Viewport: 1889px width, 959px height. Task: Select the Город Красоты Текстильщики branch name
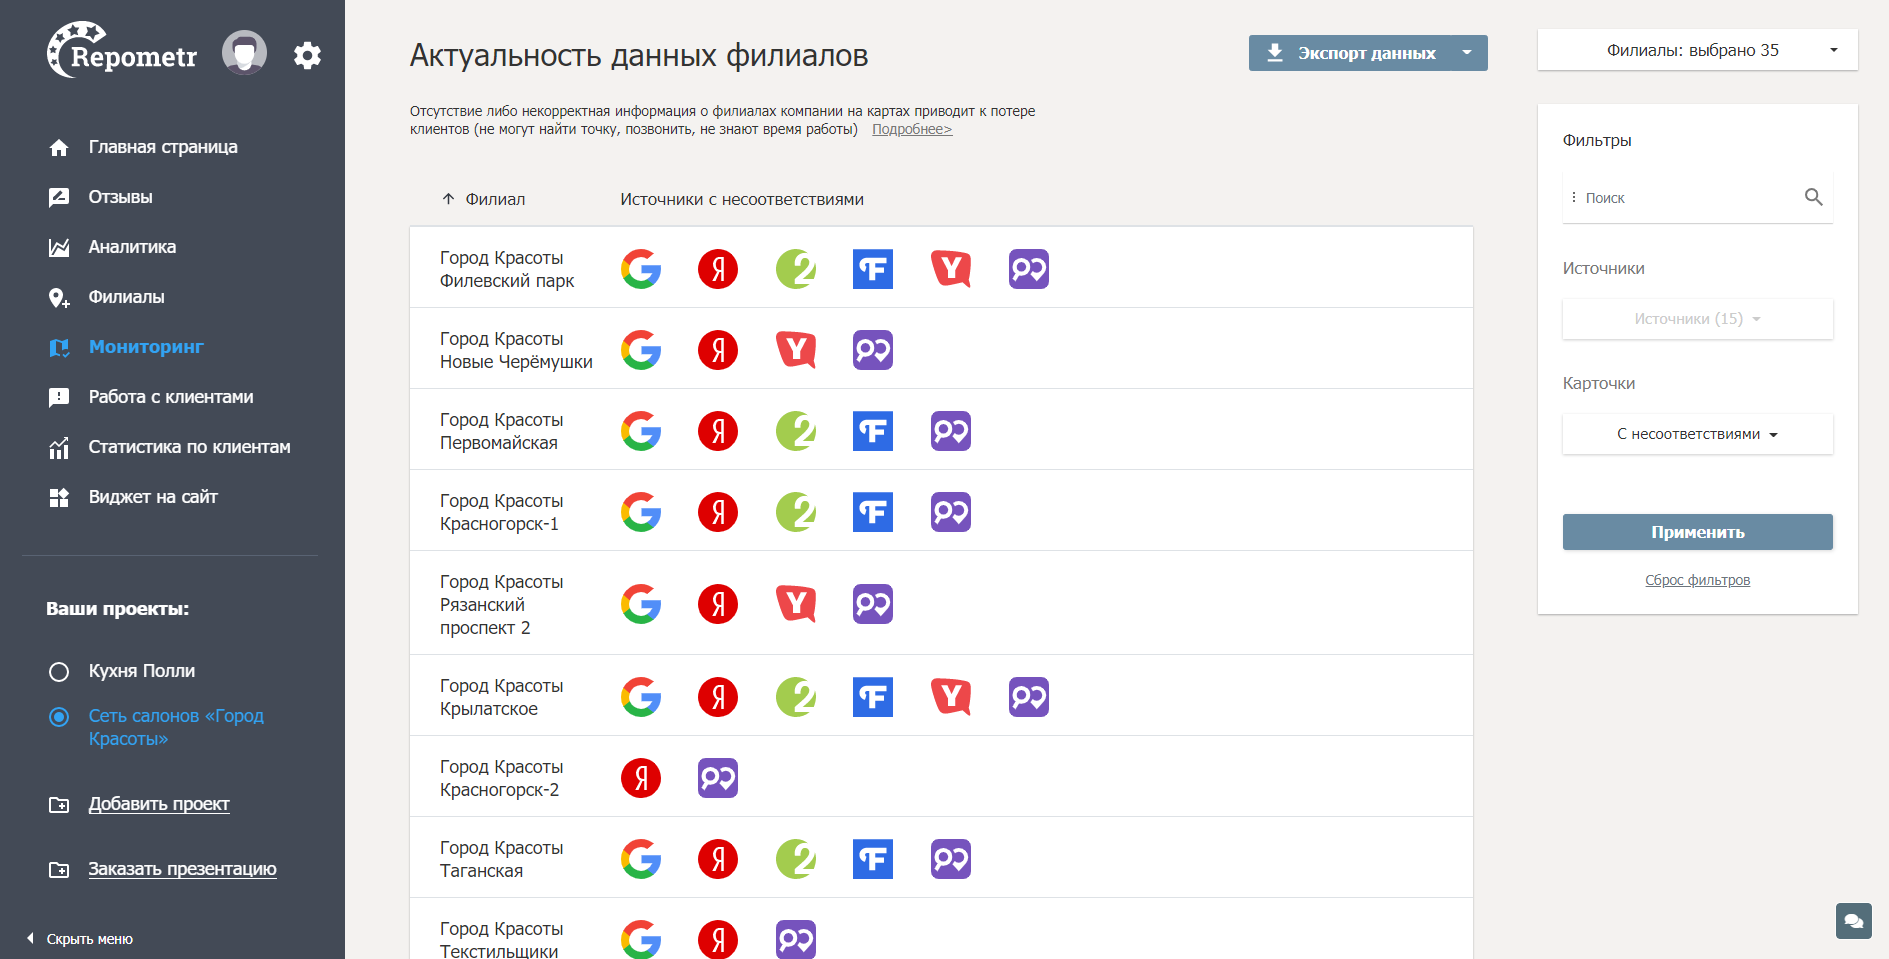tap(501, 939)
